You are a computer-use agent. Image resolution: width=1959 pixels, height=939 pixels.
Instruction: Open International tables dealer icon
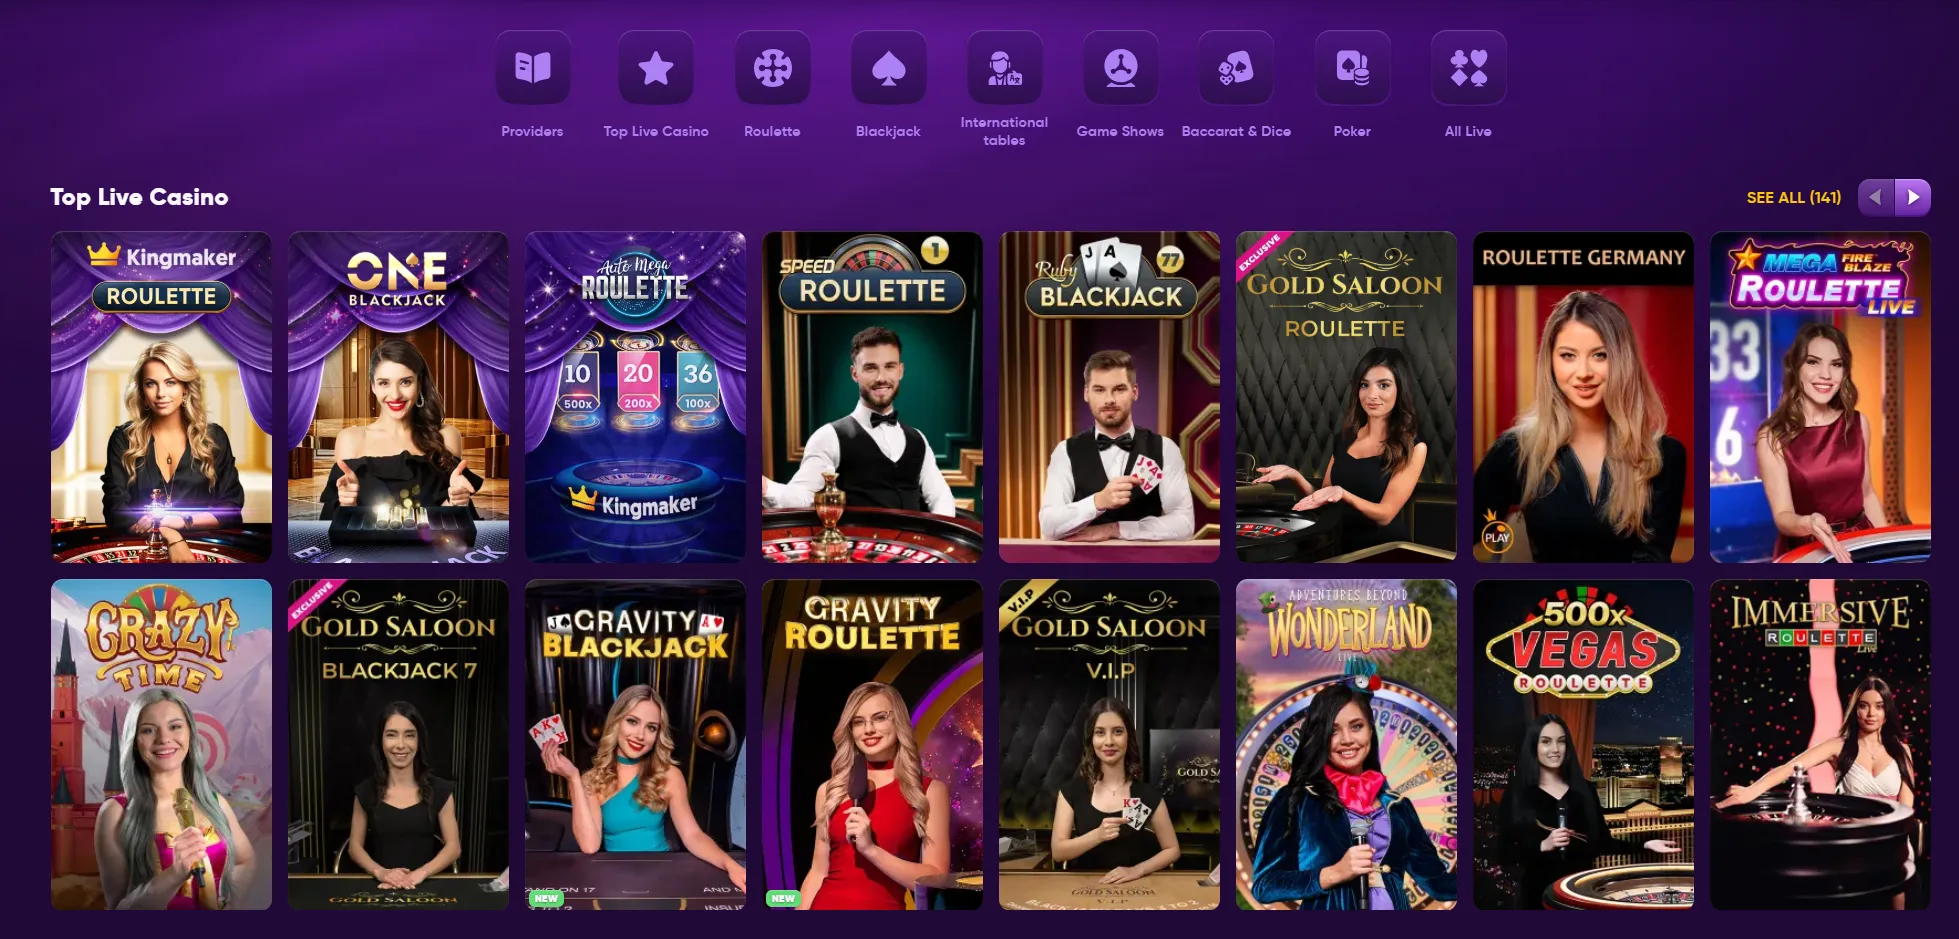(1004, 68)
